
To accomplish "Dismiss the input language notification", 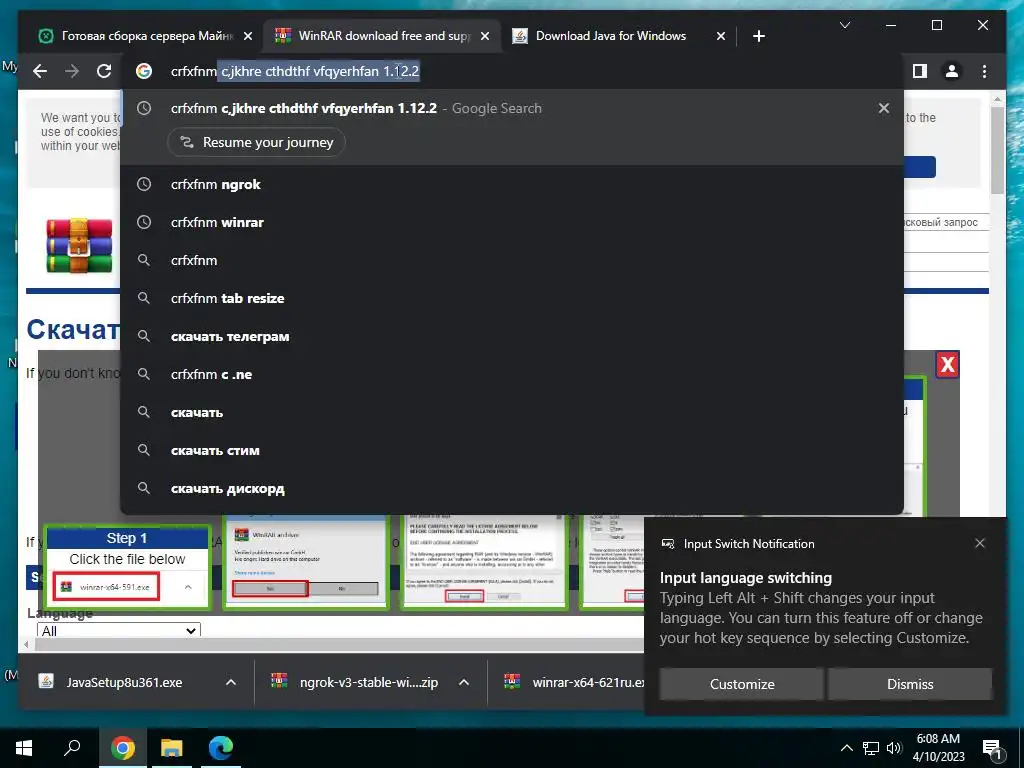I will click(910, 684).
